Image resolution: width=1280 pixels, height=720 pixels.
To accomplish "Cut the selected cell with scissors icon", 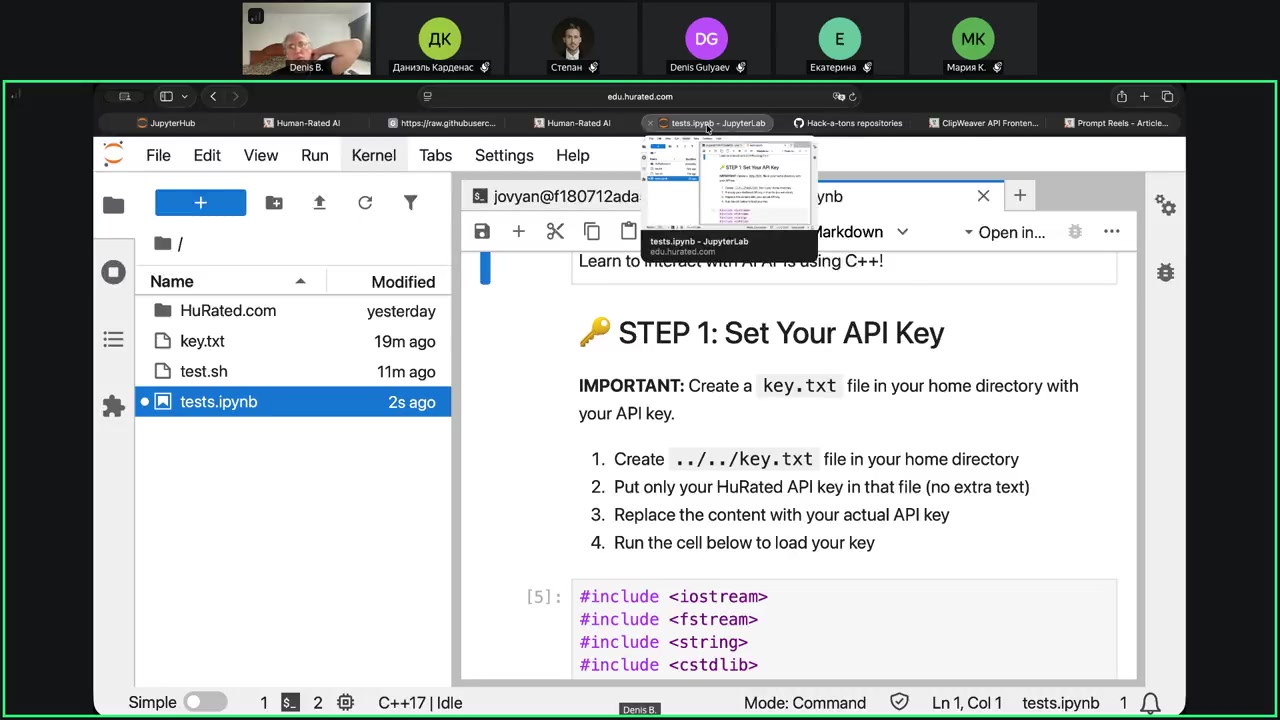I will (x=555, y=232).
